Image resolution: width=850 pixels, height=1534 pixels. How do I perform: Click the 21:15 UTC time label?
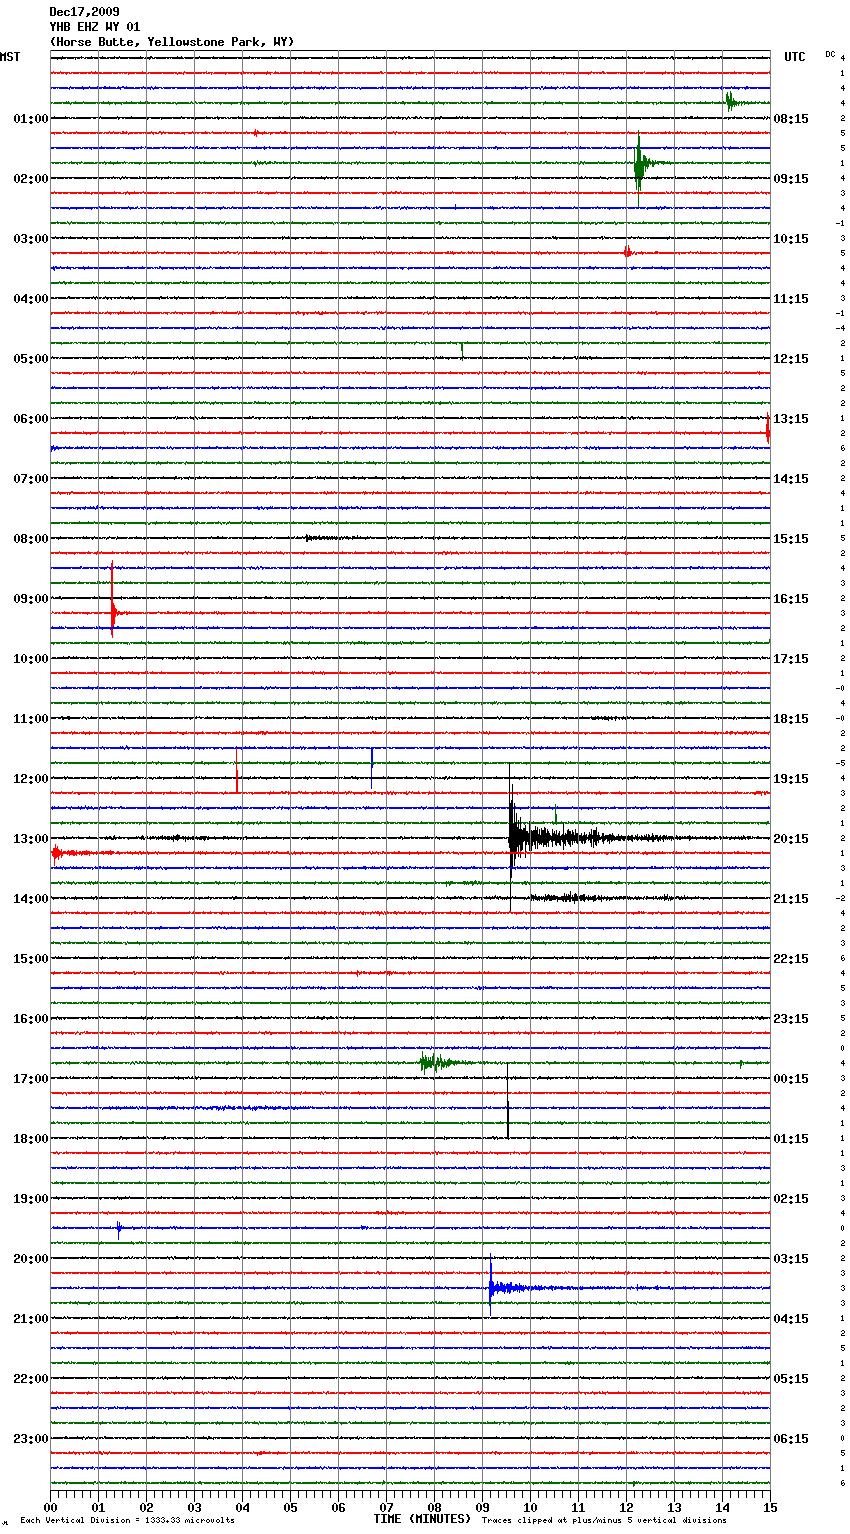(x=791, y=899)
